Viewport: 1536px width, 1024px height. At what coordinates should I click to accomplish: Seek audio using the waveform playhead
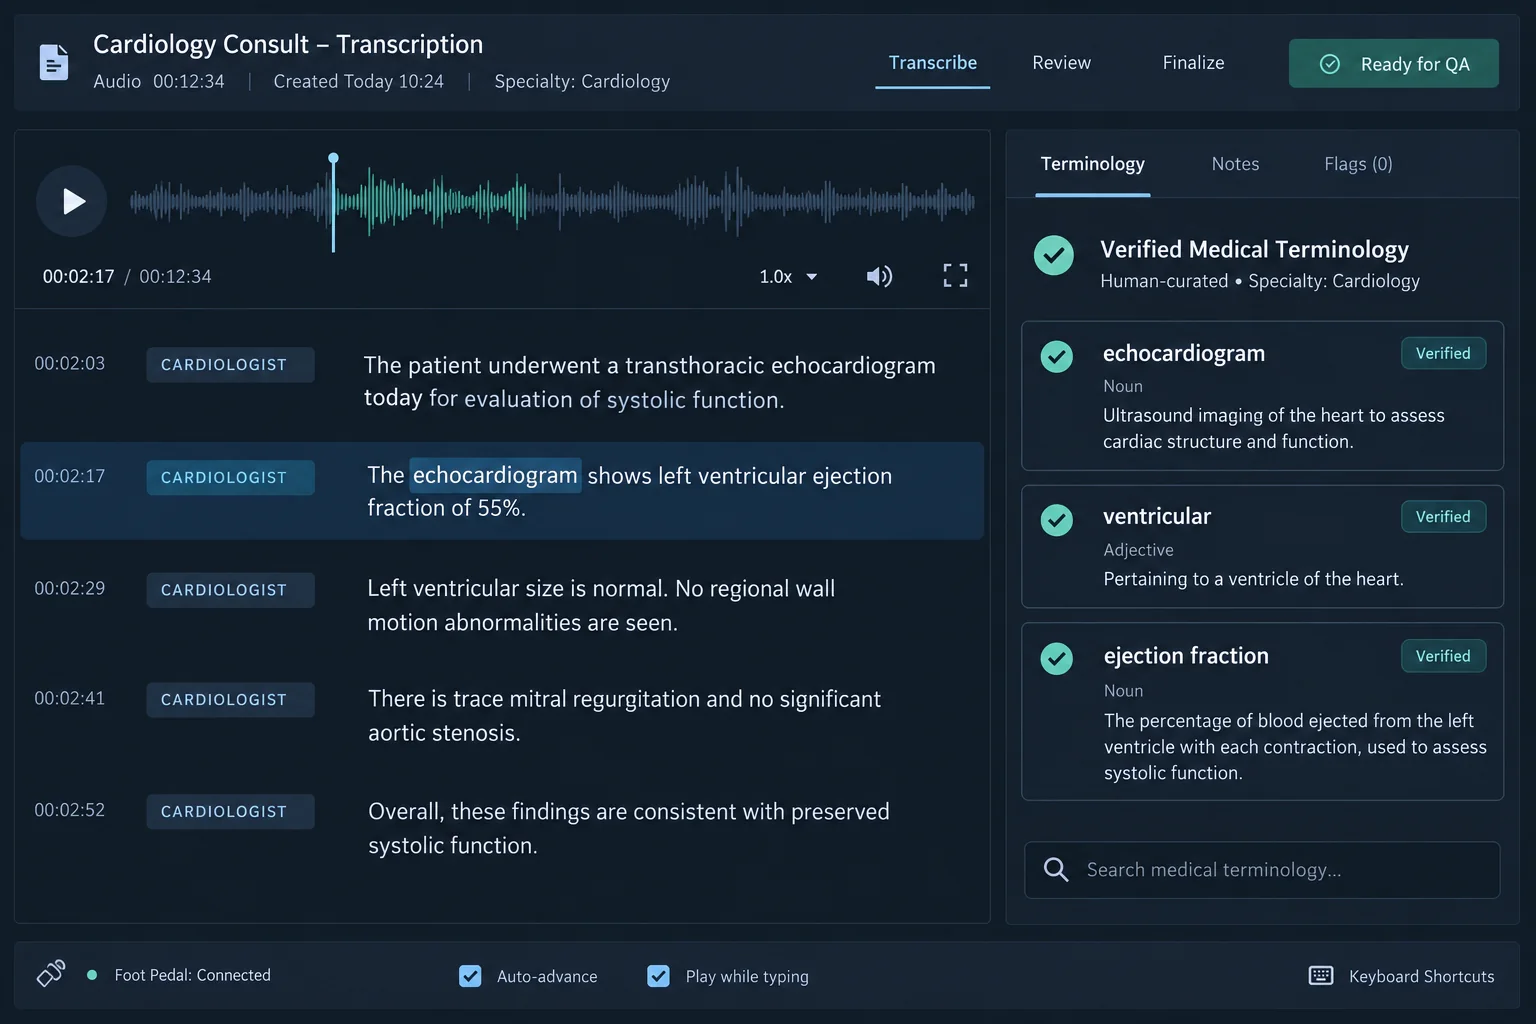(x=333, y=201)
